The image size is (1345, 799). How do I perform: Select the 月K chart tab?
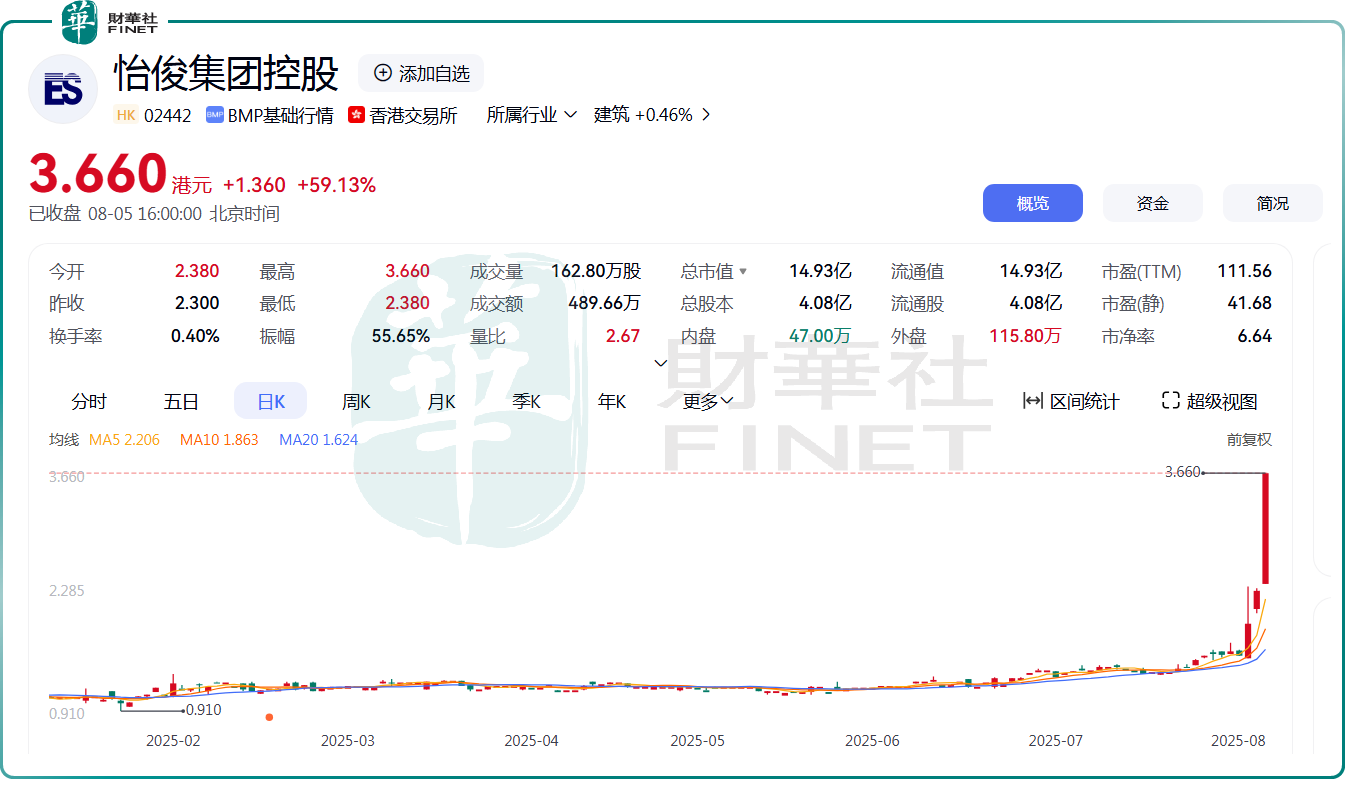(x=441, y=401)
